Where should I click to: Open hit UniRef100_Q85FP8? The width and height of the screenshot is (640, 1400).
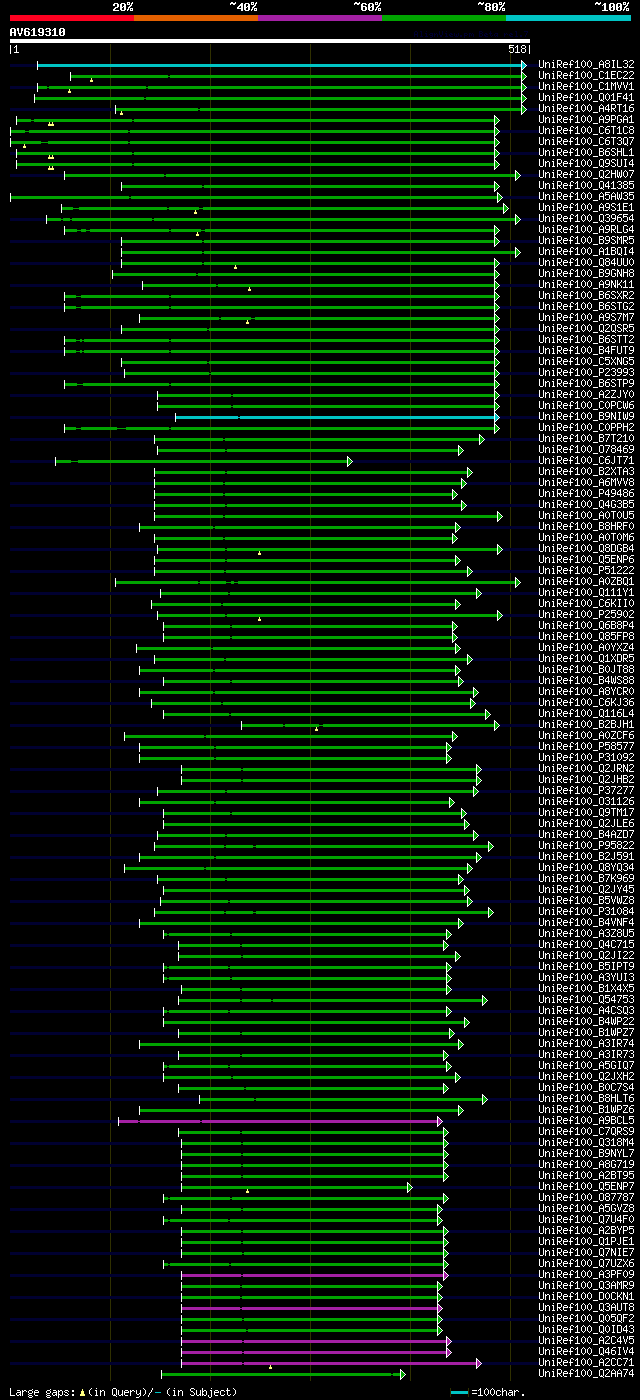586,637
